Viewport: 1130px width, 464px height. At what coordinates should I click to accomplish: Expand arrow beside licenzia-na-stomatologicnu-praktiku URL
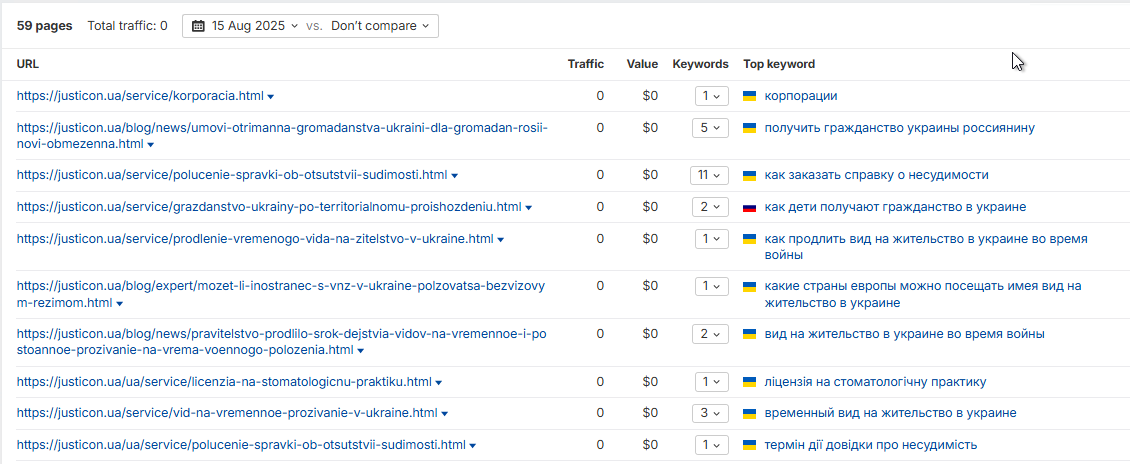pos(439,383)
